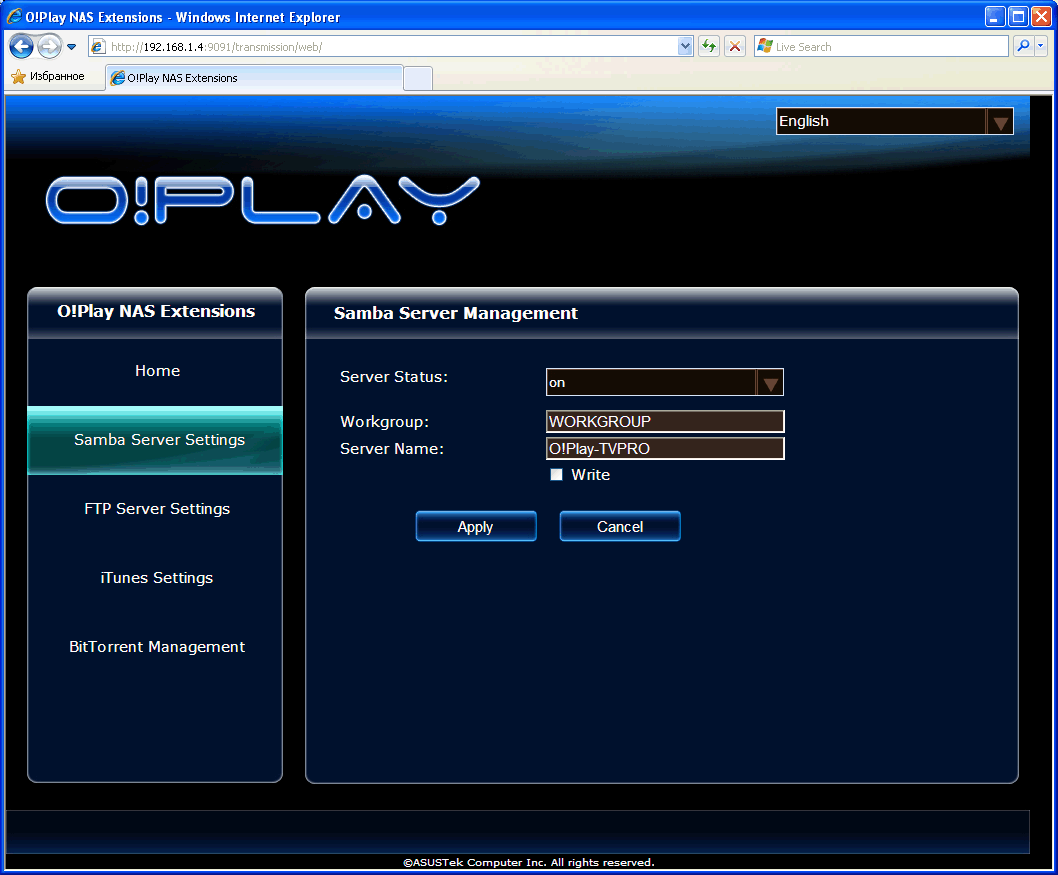Click the Live Search magnifier icon
Viewport: 1058px width, 875px height.
click(x=1024, y=46)
